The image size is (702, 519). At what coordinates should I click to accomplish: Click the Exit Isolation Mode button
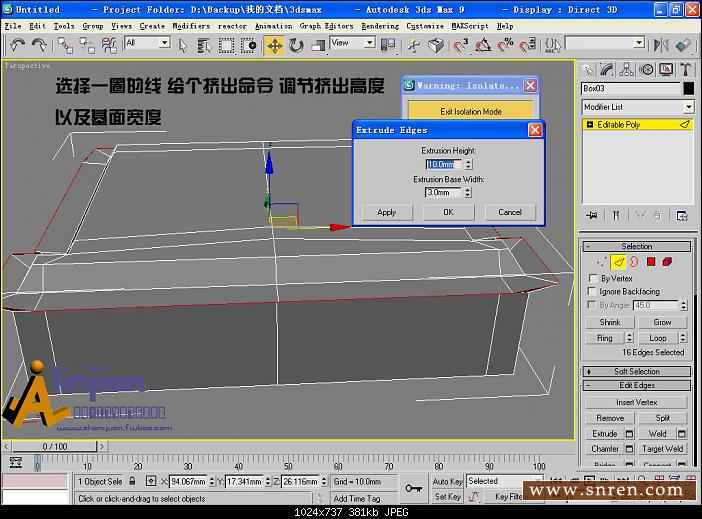click(x=470, y=111)
